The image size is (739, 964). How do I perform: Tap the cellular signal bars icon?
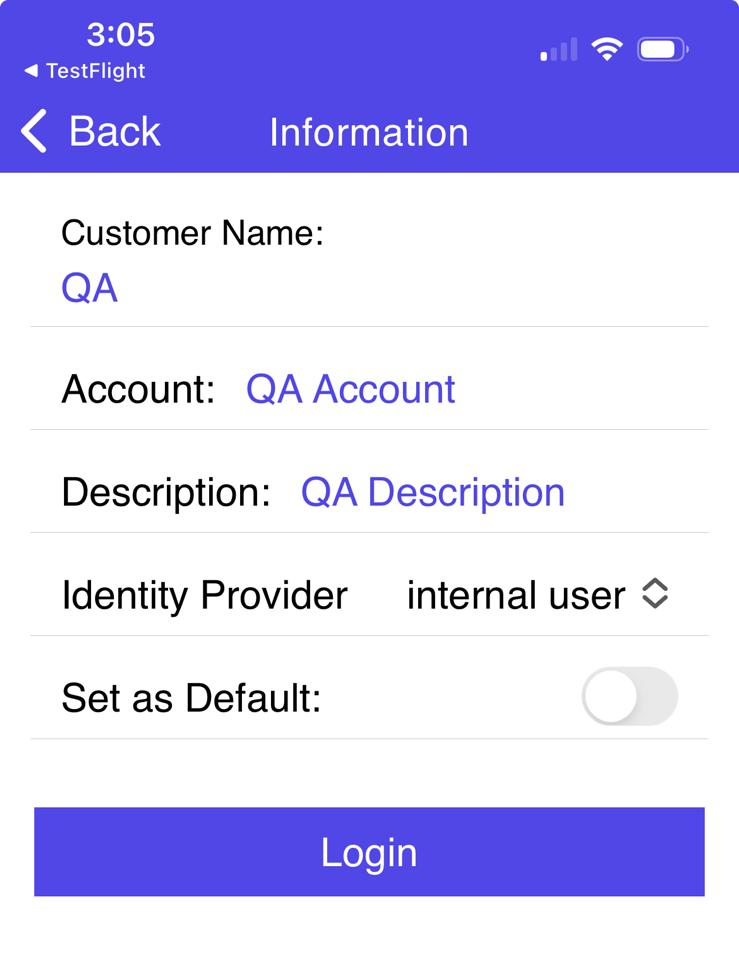(558, 50)
